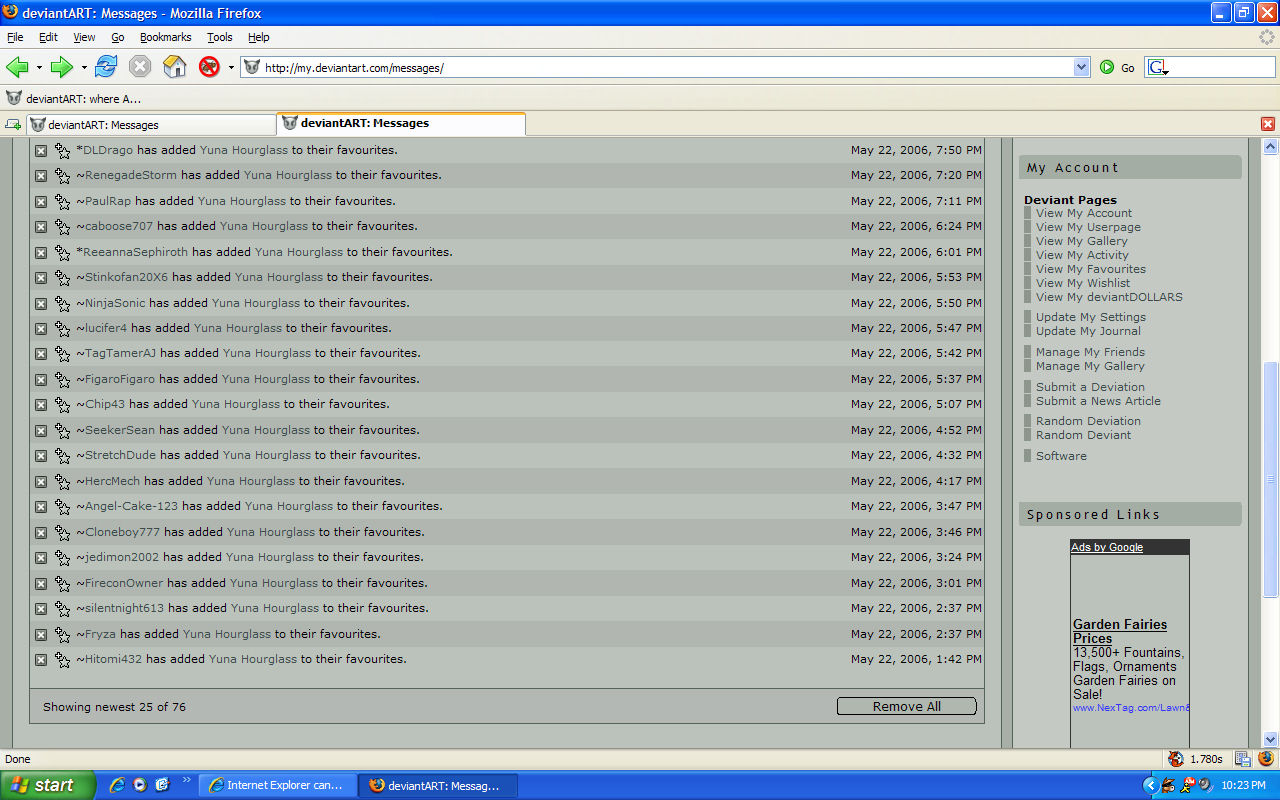The image size is (1280, 800).
Task: Open the Home page icon
Action: pos(175,67)
